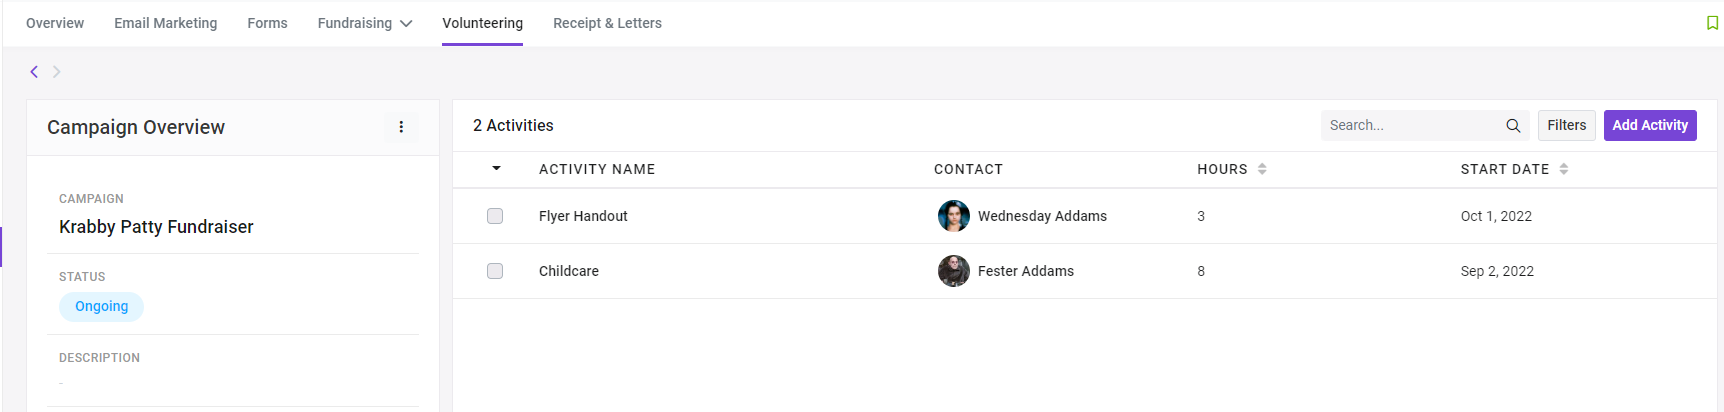Go back with the left chevron arrow

coord(34,71)
